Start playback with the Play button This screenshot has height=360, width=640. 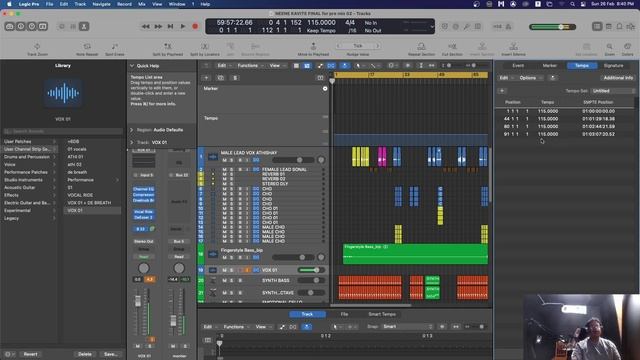183,27
